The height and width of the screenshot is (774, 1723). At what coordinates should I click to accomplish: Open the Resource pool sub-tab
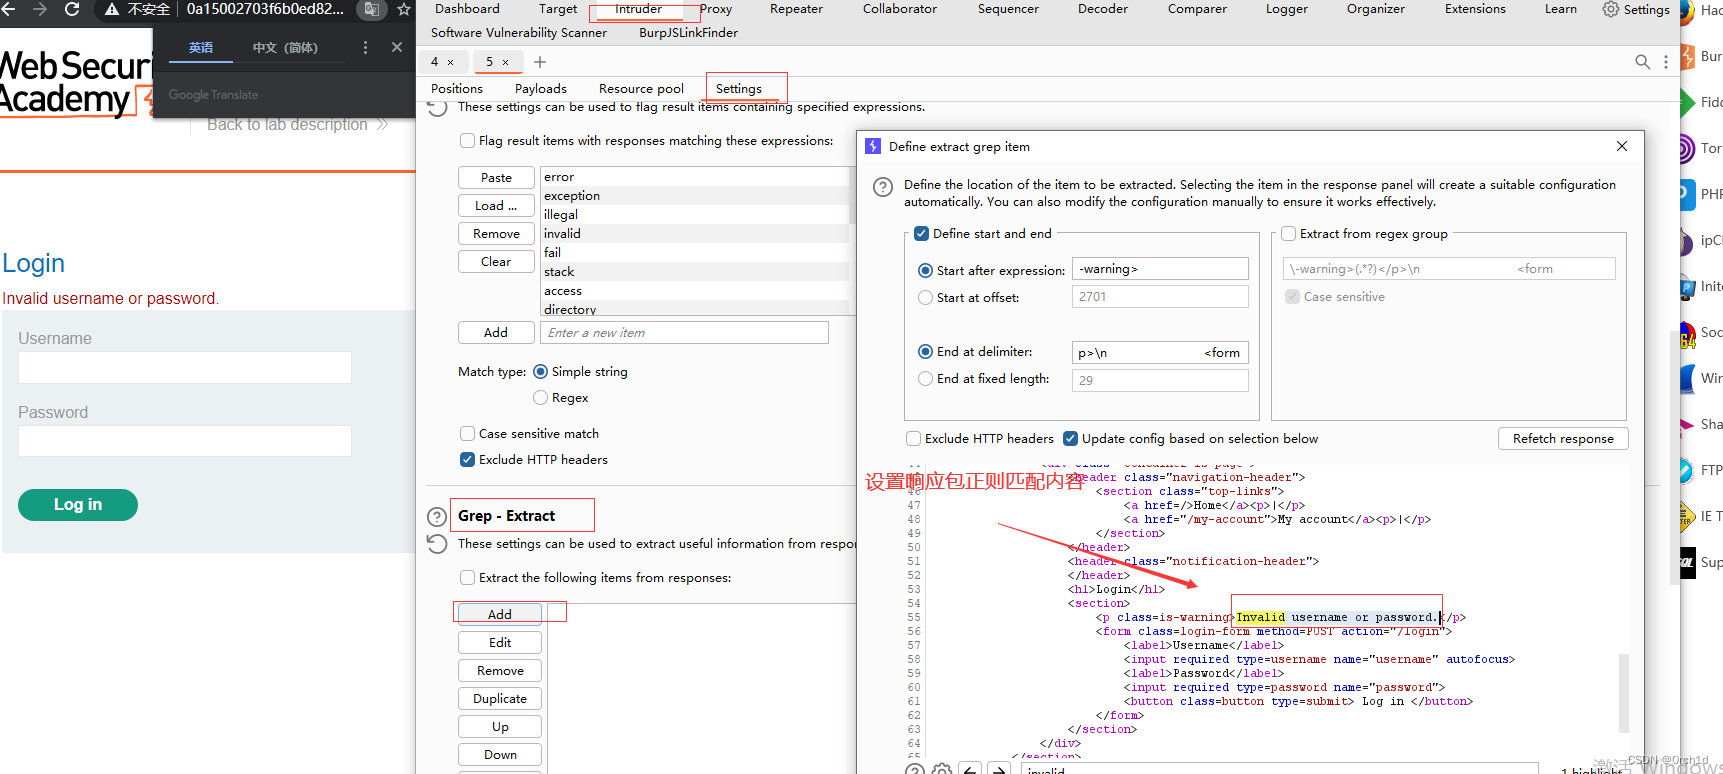(x=641, y=89)
